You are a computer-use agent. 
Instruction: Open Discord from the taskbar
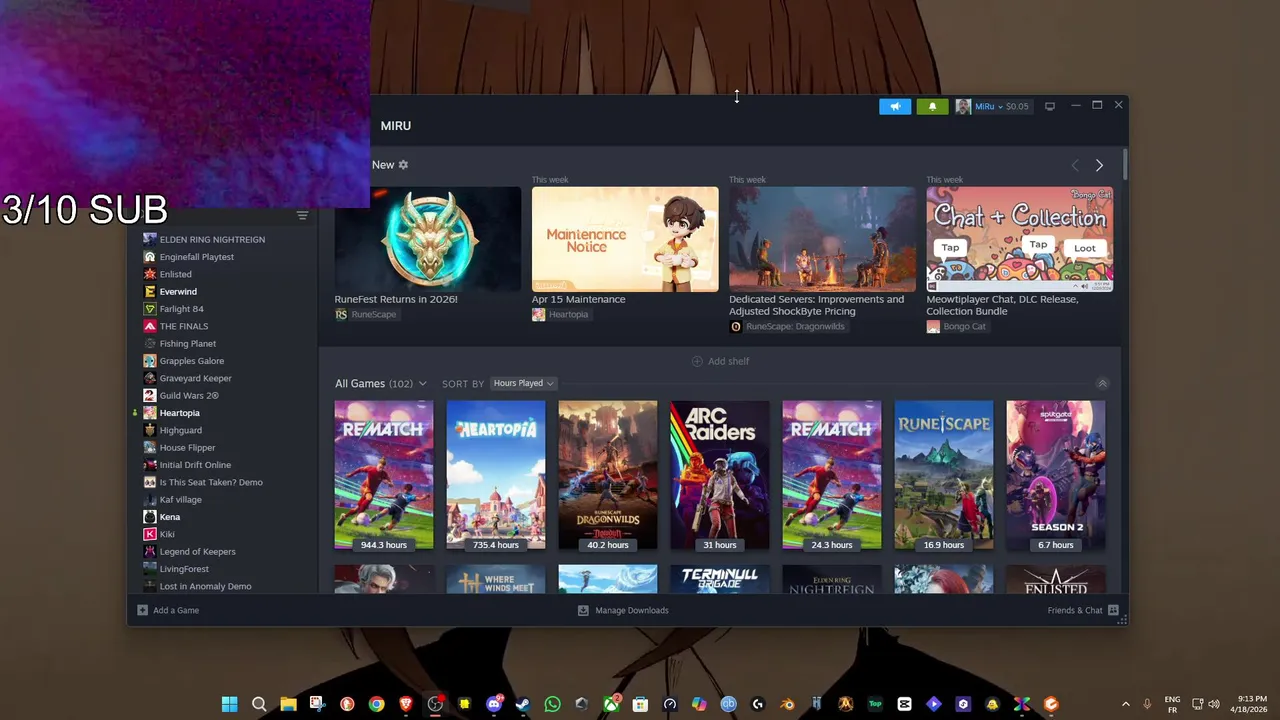tap(494, 704)
